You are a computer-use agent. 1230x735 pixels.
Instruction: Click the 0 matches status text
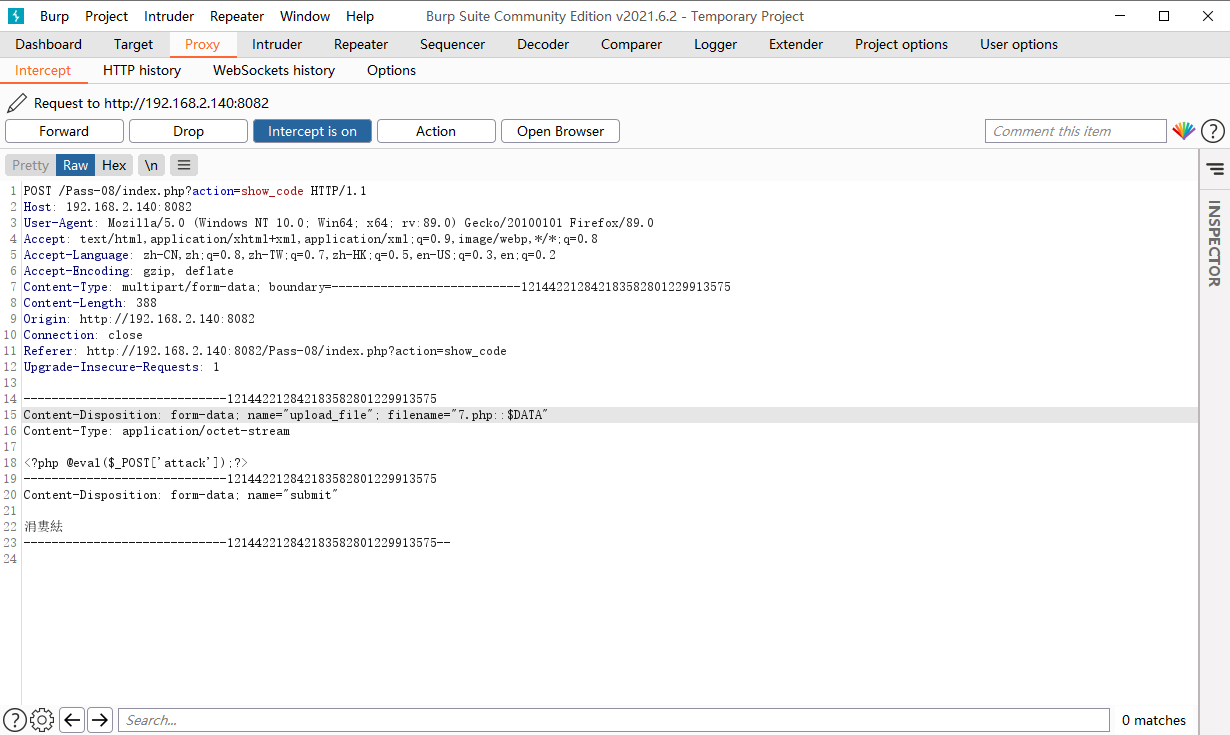[x=1153, y=720]
